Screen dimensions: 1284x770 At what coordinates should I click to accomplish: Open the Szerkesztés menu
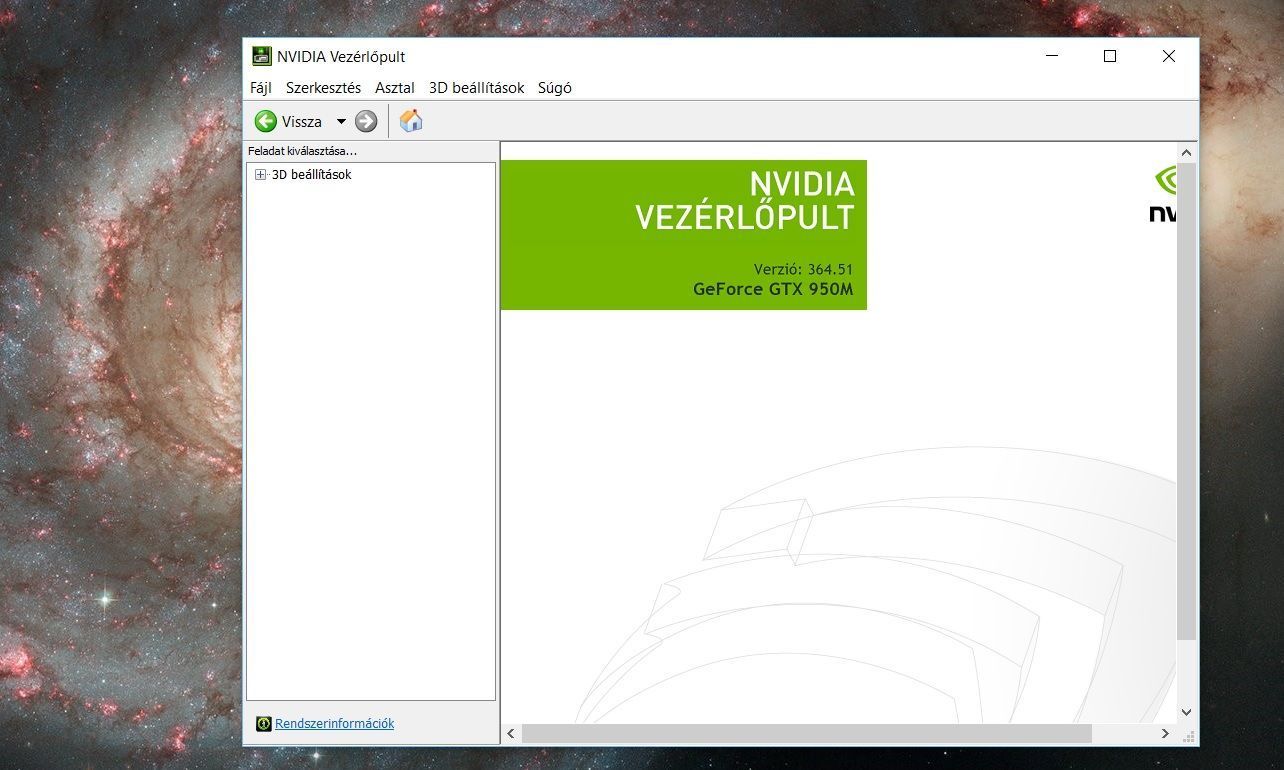(323, 88)
